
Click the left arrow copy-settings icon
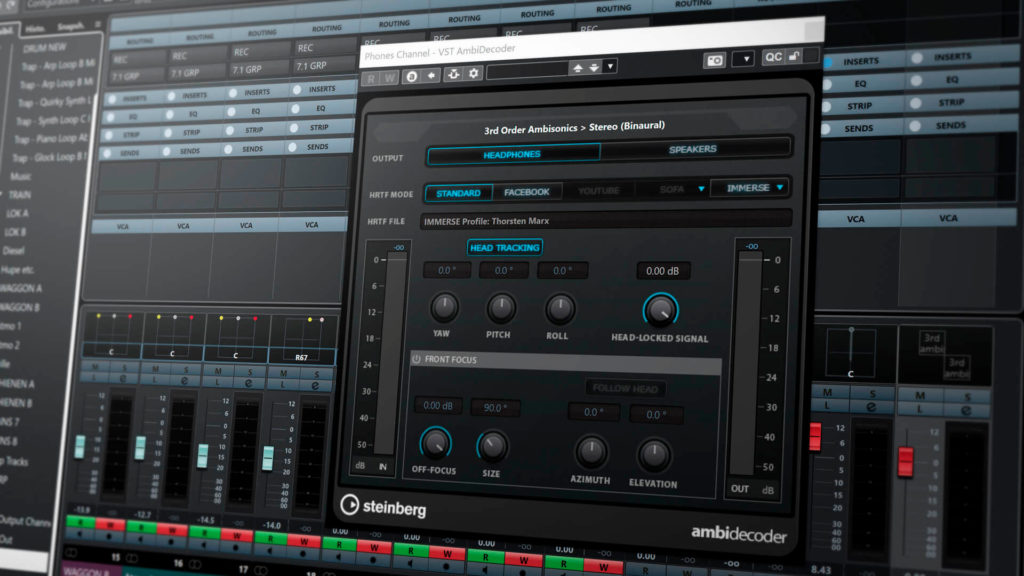coord(432,75)
